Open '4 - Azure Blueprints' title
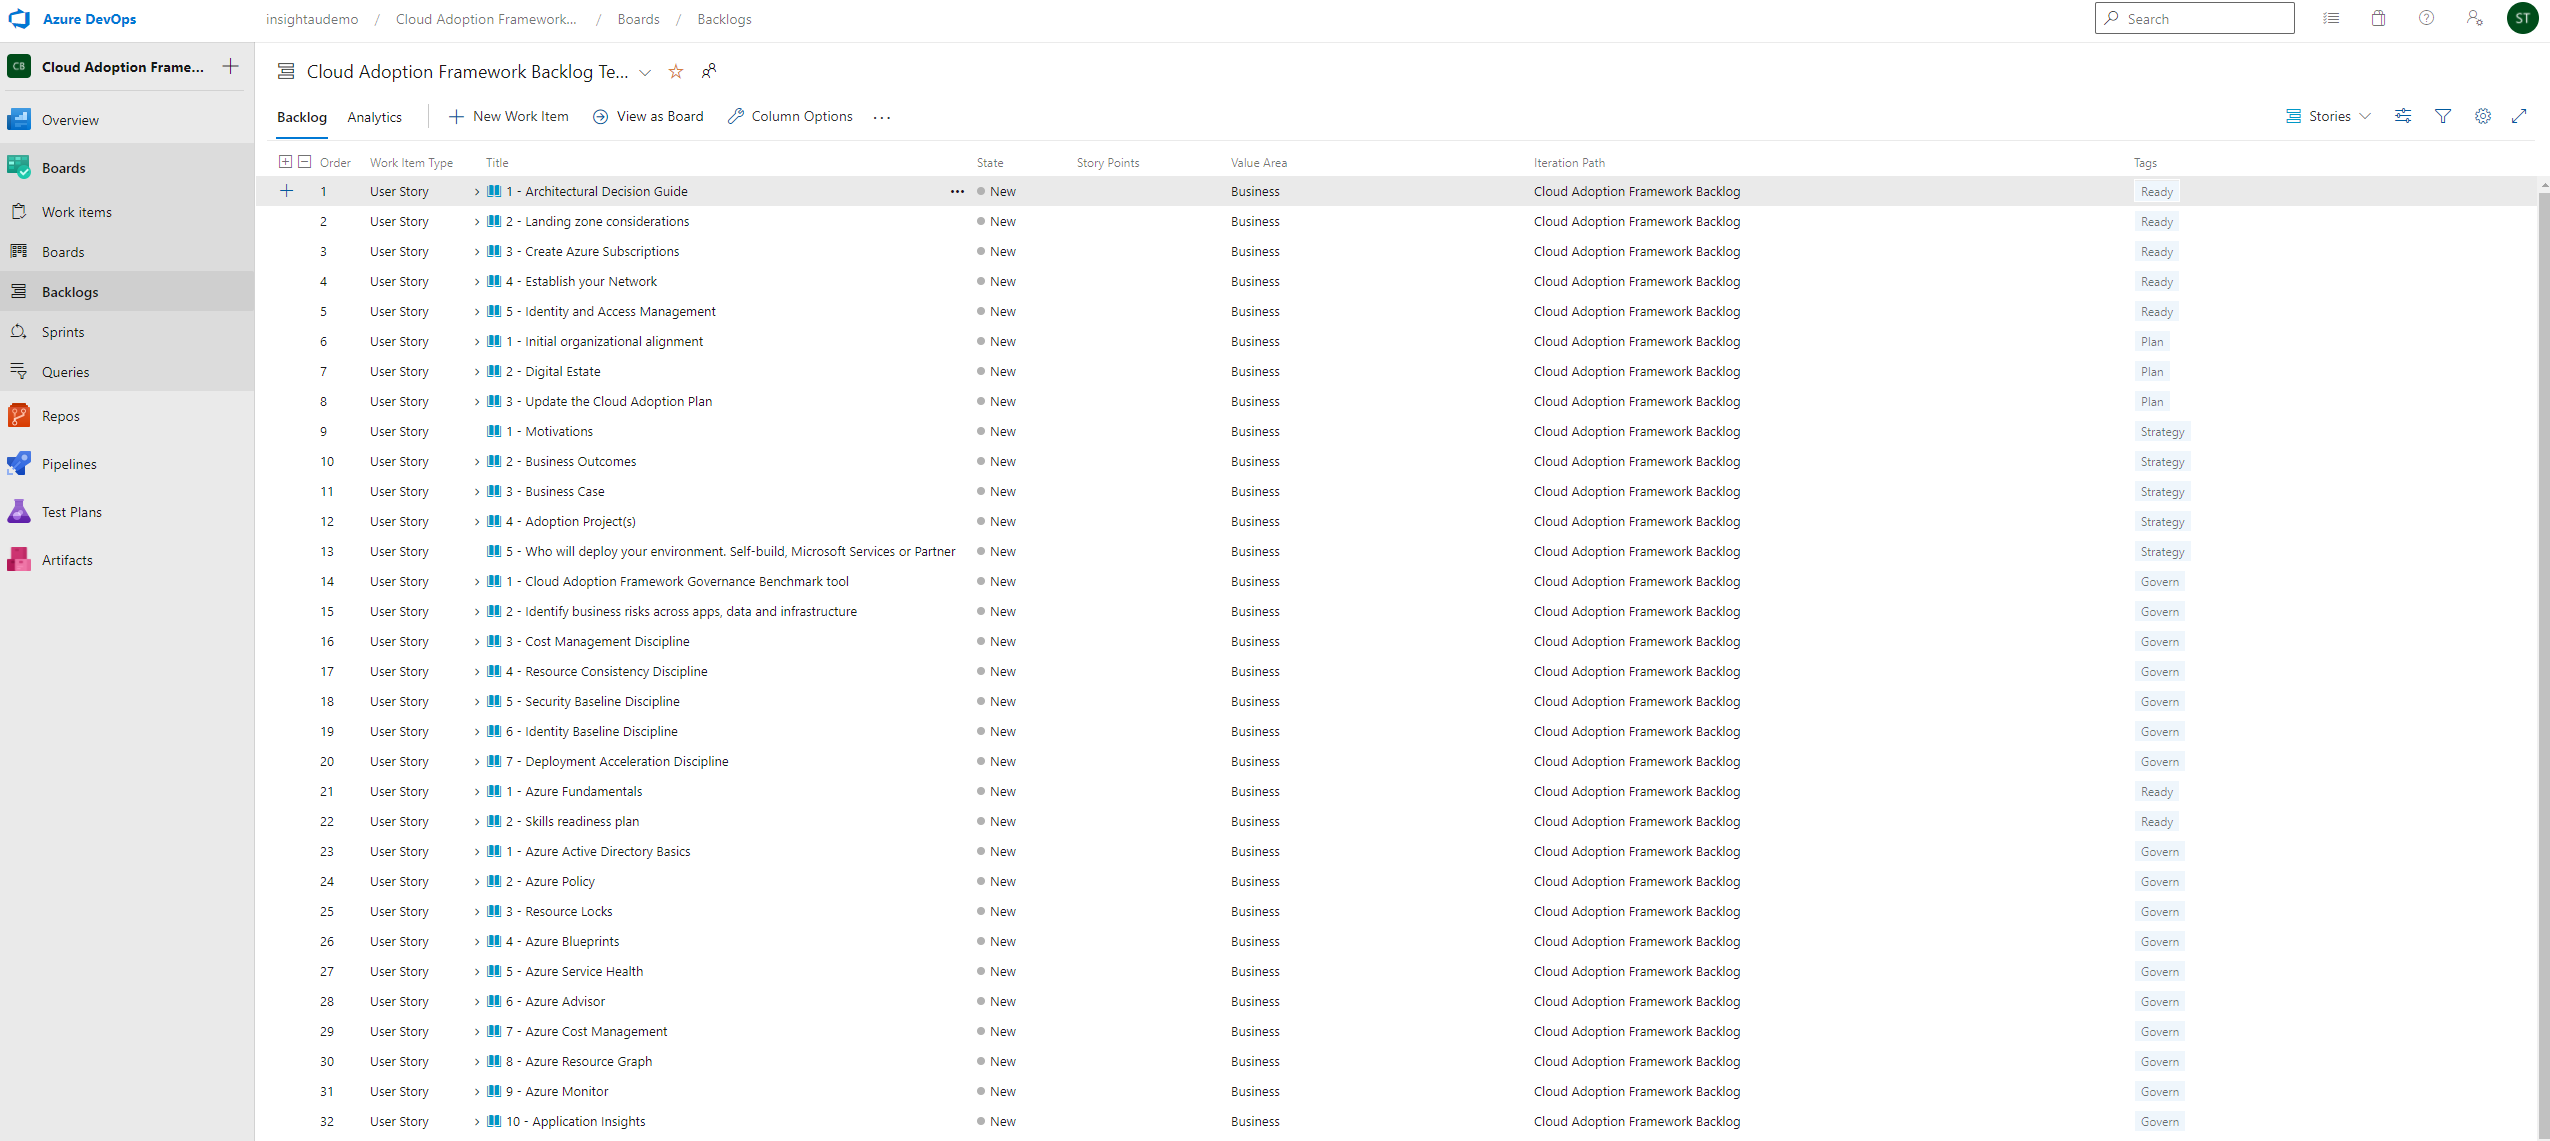This screenshot has height=1141, width=2550. 562,942
